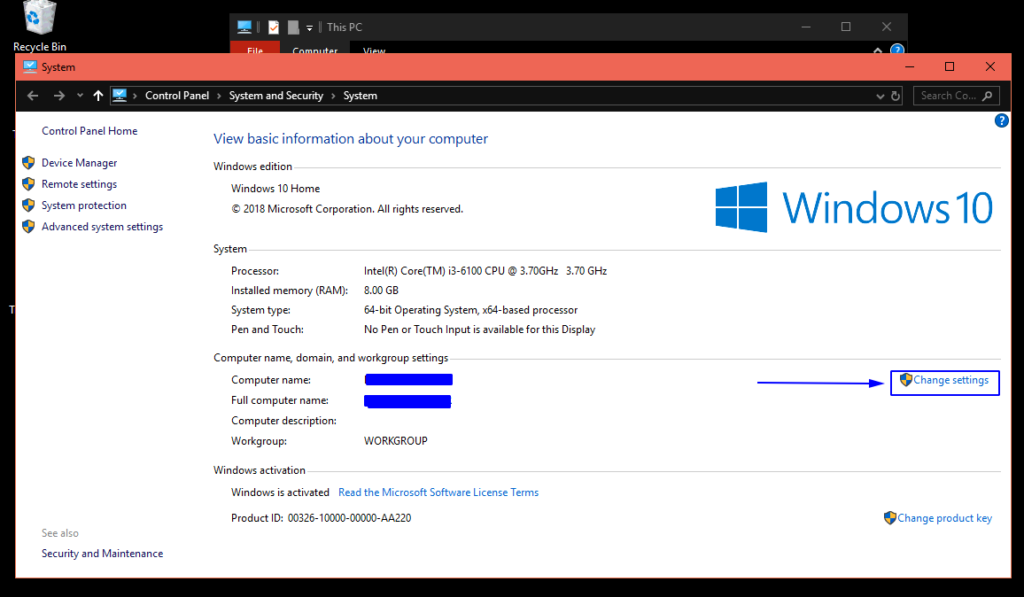Click shield icon beside Advanced system settings
This screenshot has height=597, width=1024.
[28, 227]
